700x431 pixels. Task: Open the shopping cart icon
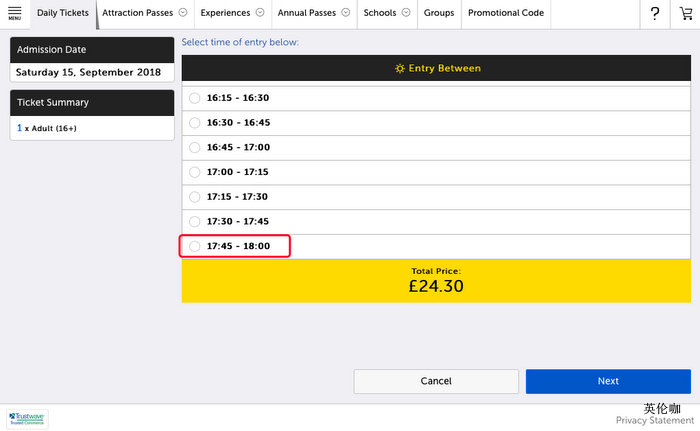[685, 13]
